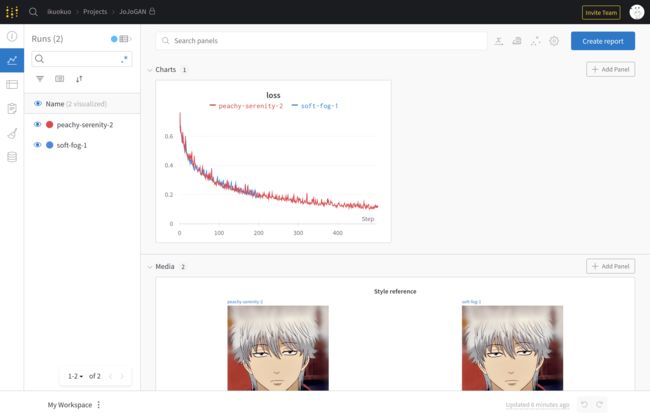
Task: Click the Create report button
Action: 603,41
